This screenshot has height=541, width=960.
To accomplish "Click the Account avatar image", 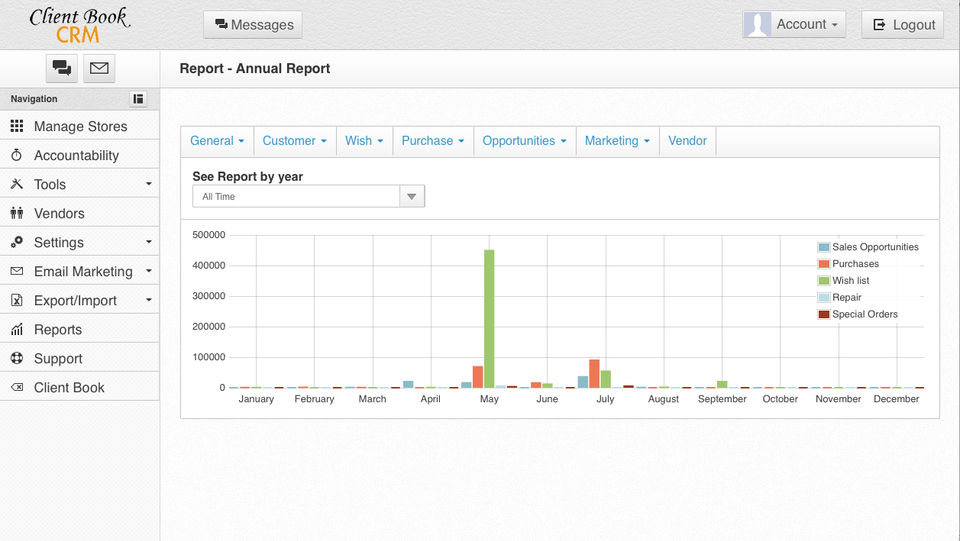I will click(758, 25).
